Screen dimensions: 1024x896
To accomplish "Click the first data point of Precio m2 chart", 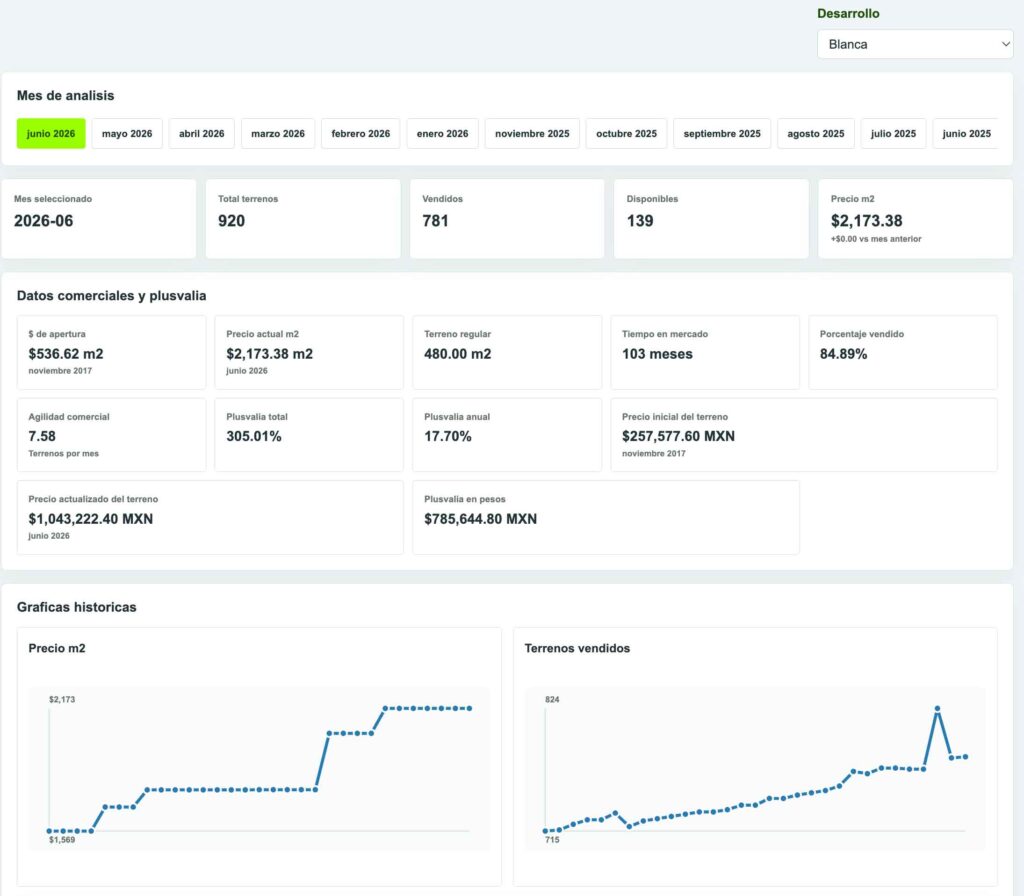I will pos(49,831).
